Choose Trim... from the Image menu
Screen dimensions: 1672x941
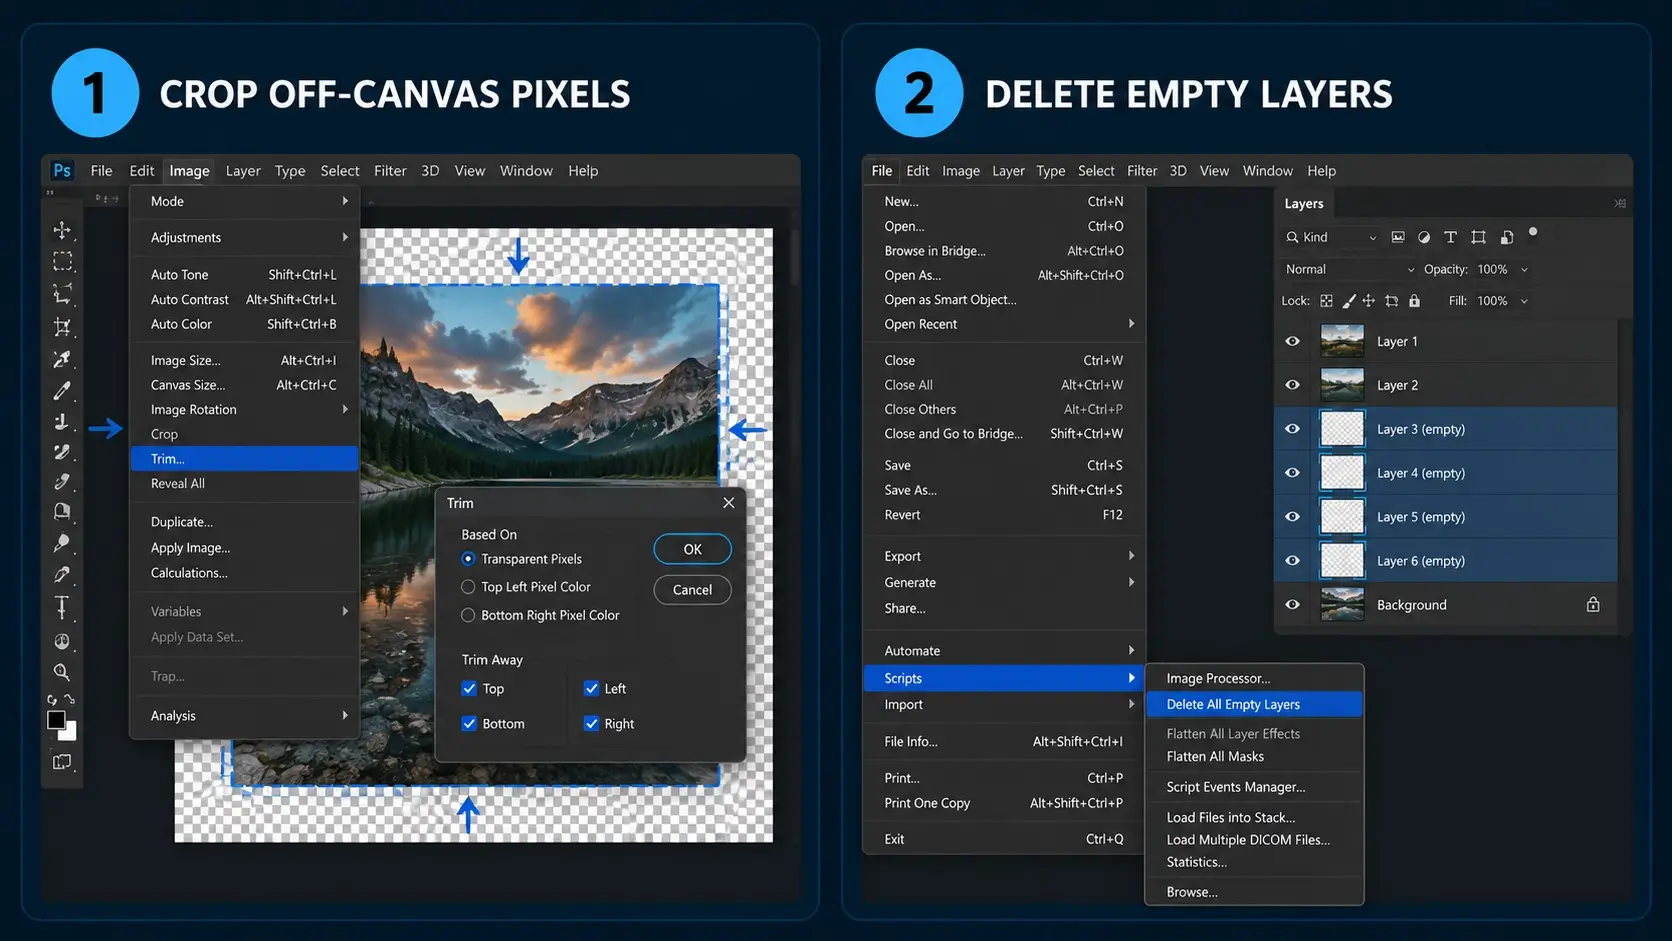click(x=244, y=458)
